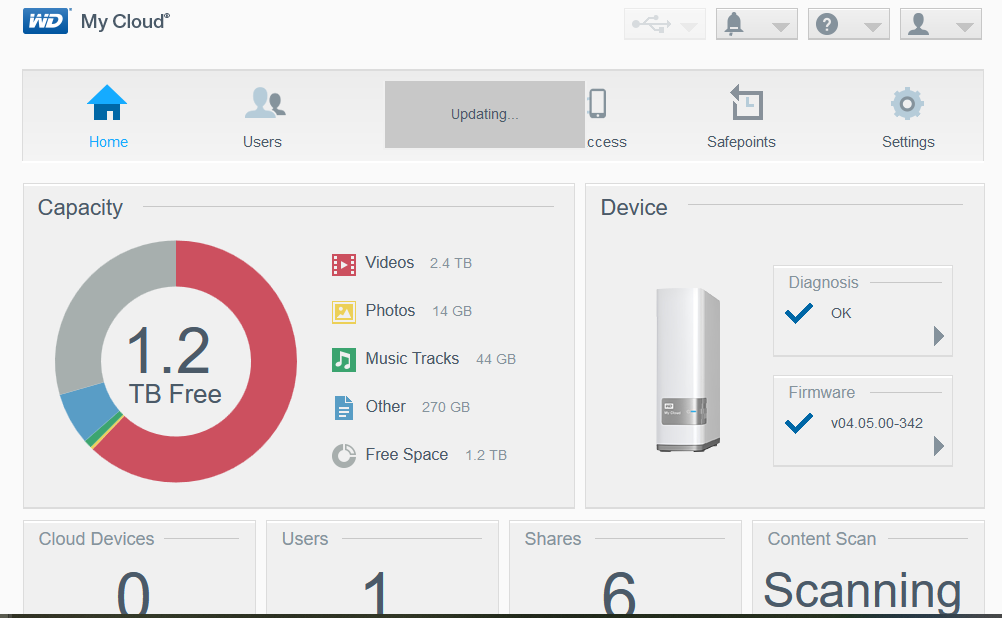Click the Videos film icon

point(344,264)
